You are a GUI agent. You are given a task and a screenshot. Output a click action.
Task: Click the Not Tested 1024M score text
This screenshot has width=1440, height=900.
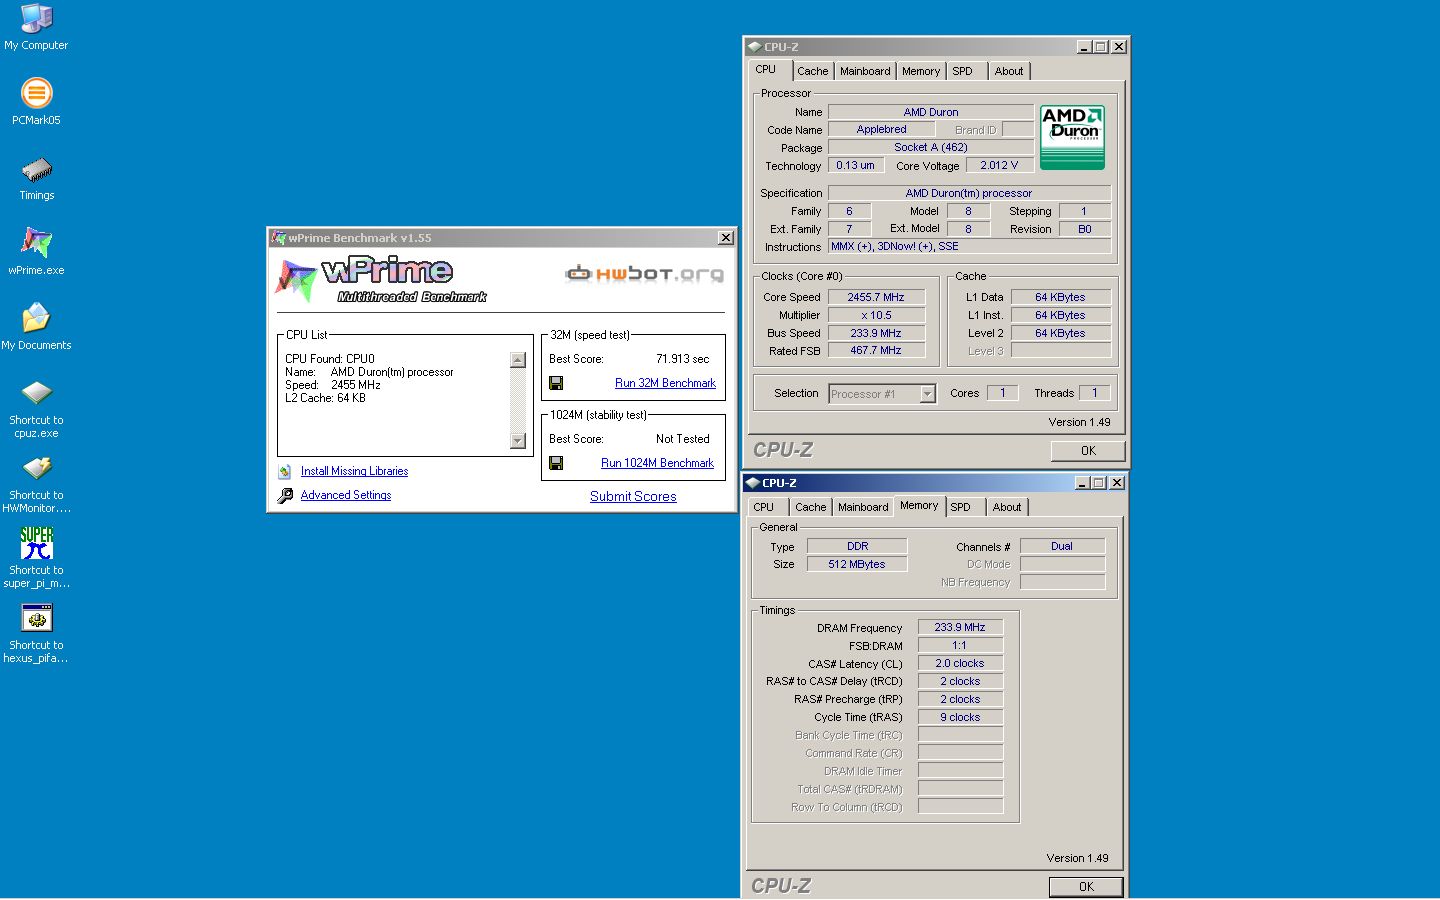(683, 439)
